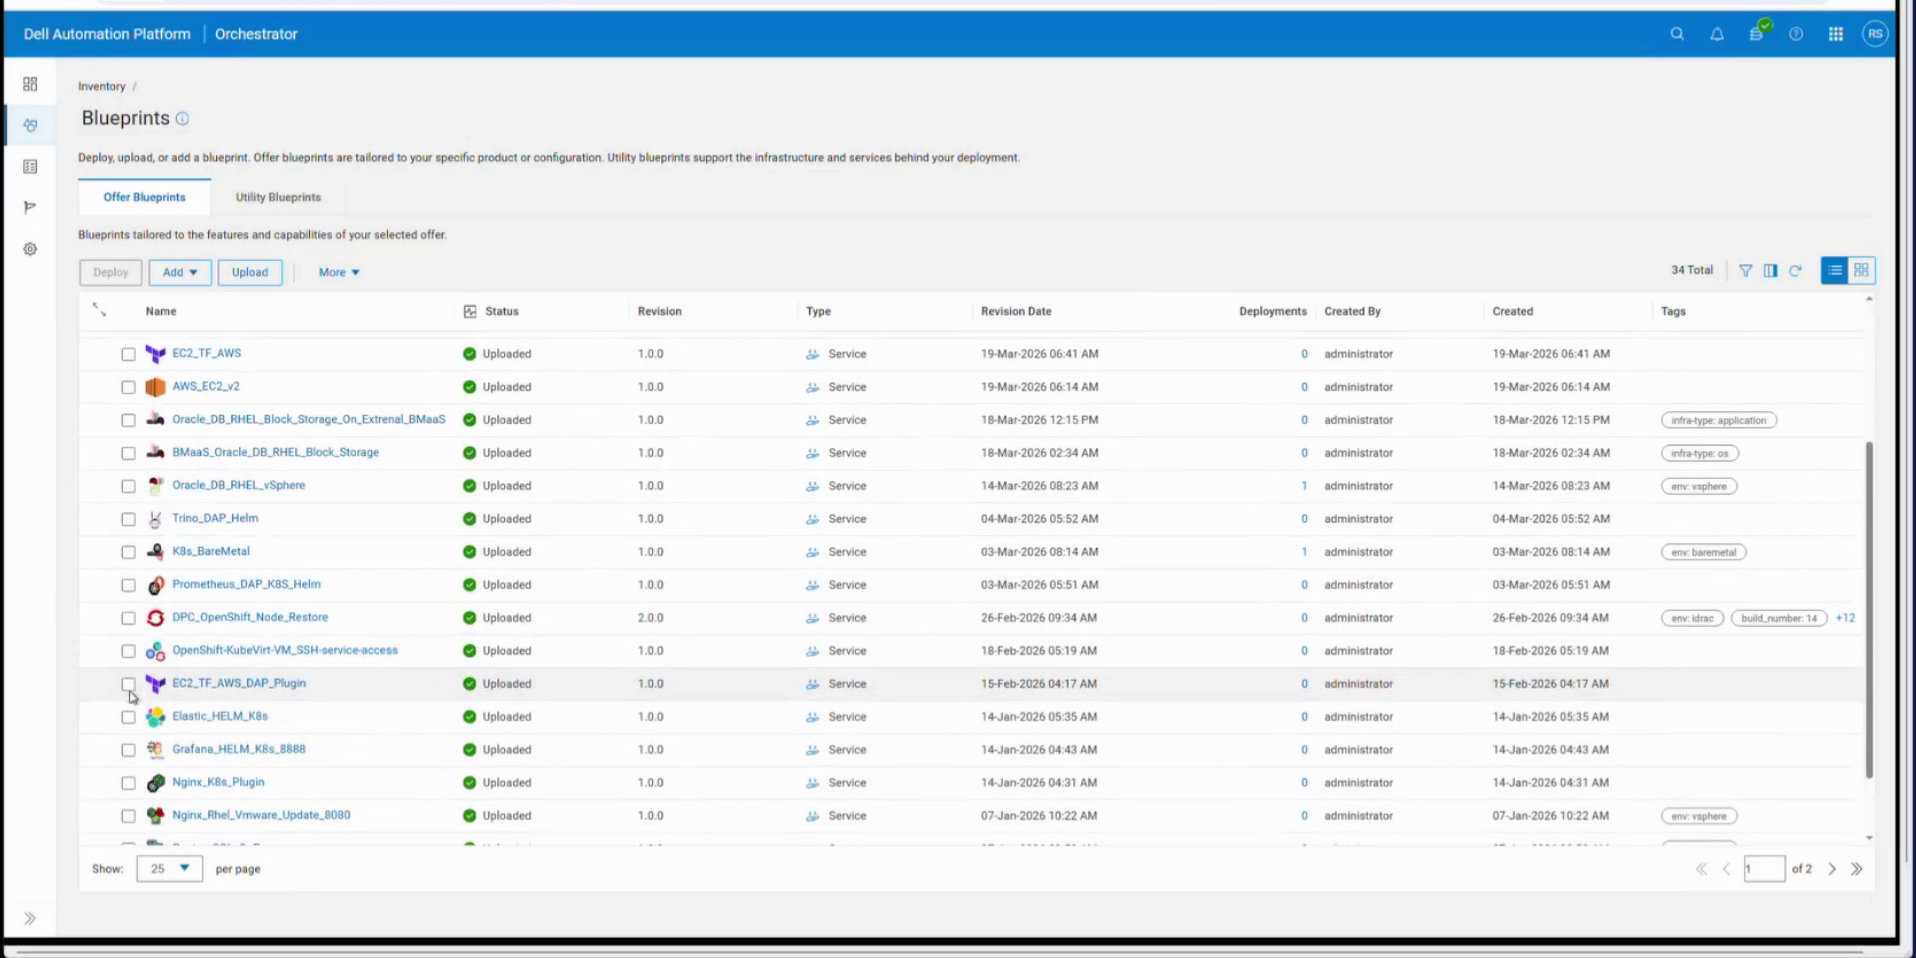This screenshot has height=958, width=1916.
Task: Jump to the last page
Action: pyautogui.click(x=1857, y=869)
